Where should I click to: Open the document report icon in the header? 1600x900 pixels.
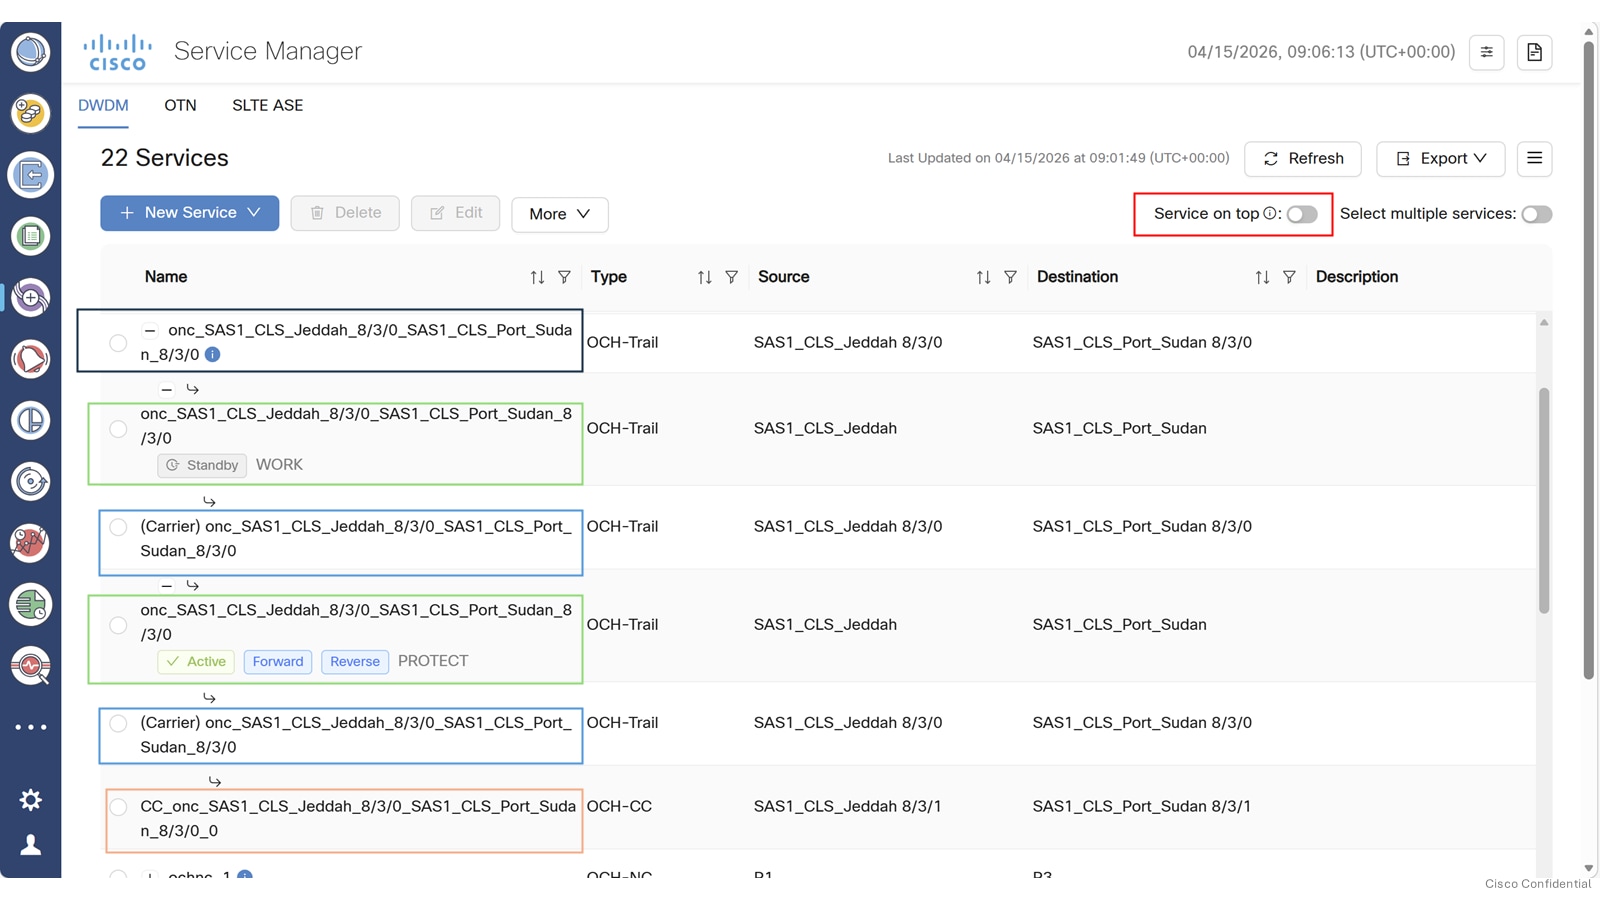[1535, 53]
